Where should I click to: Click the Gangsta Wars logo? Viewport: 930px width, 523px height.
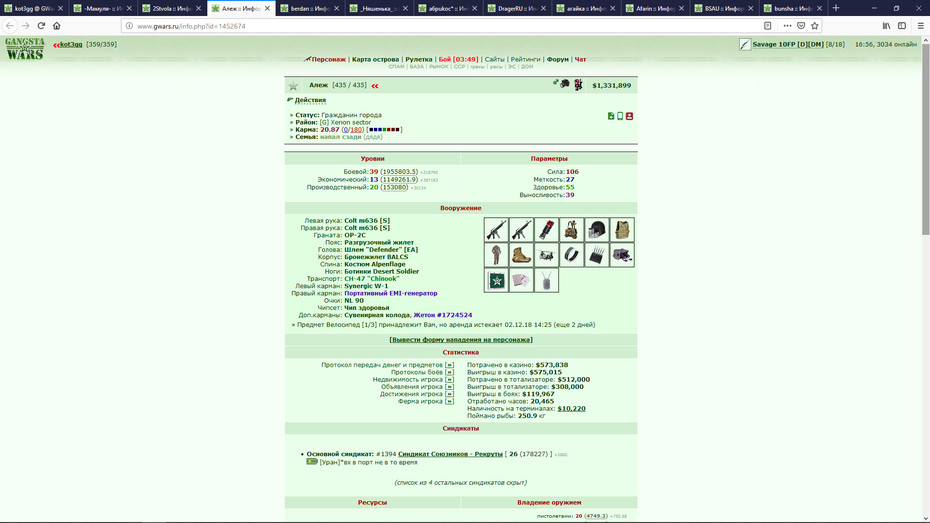pyautogui.click(x=25, y=49)
